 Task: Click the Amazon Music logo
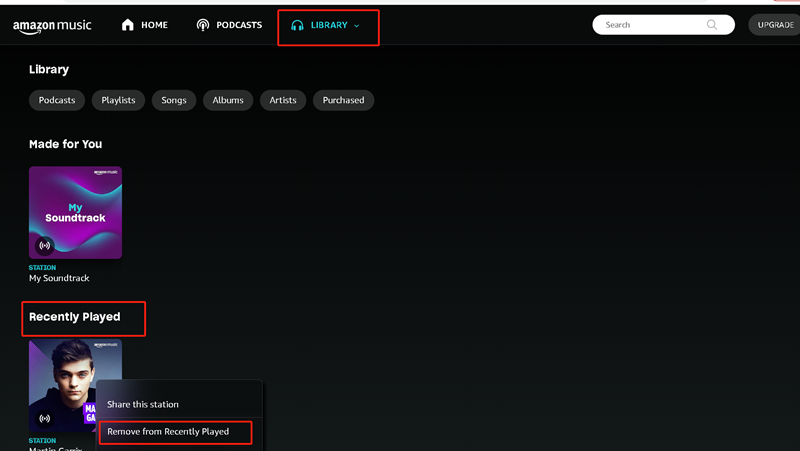(x=51, y=26)
